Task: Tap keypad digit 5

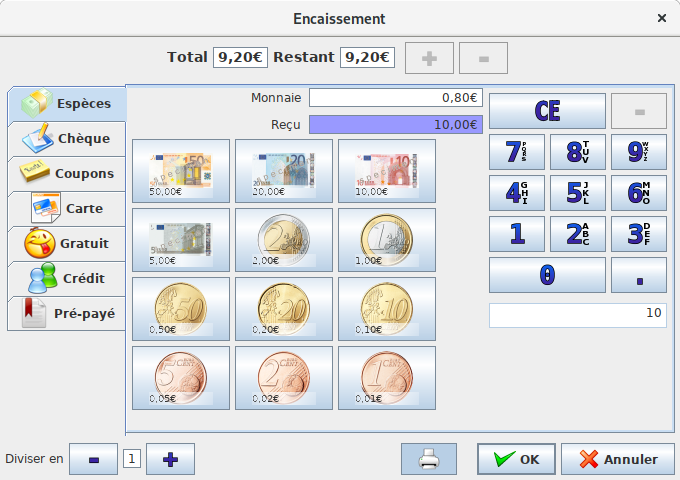Action: point(578,193)
